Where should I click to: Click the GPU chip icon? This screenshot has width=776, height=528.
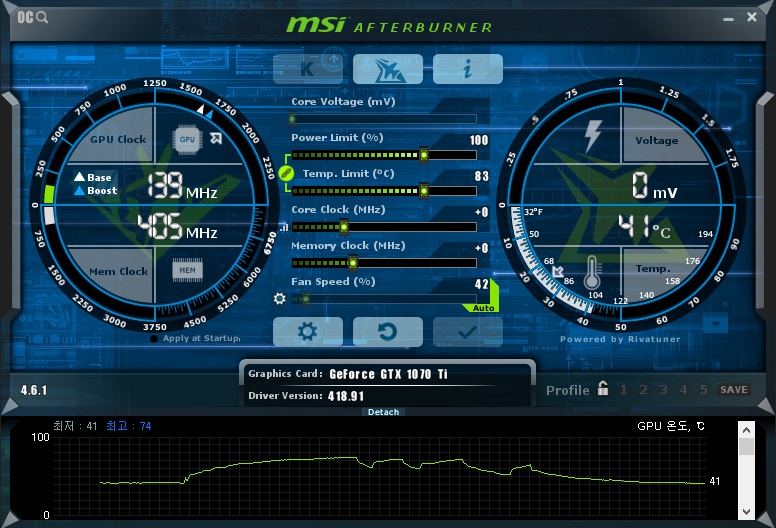pos(187,140)
